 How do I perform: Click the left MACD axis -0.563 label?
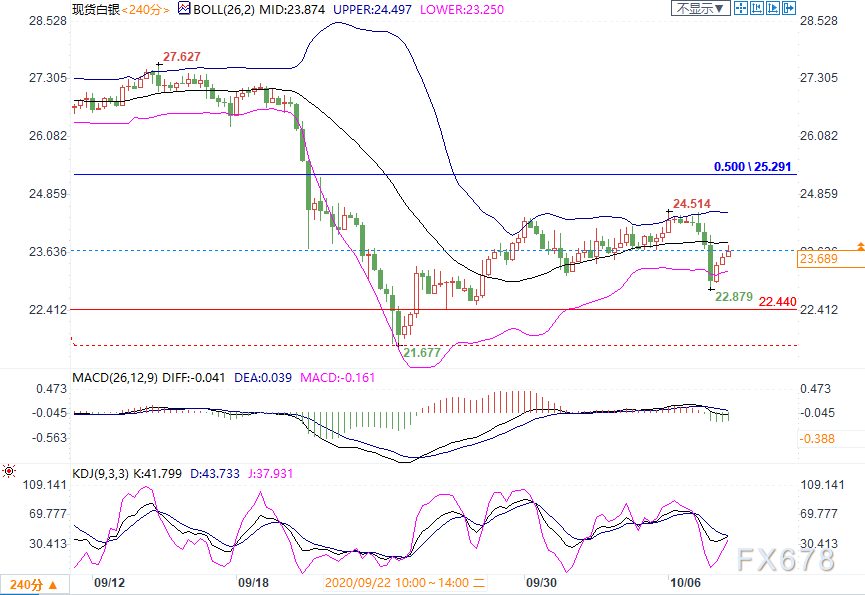(49, 438)
